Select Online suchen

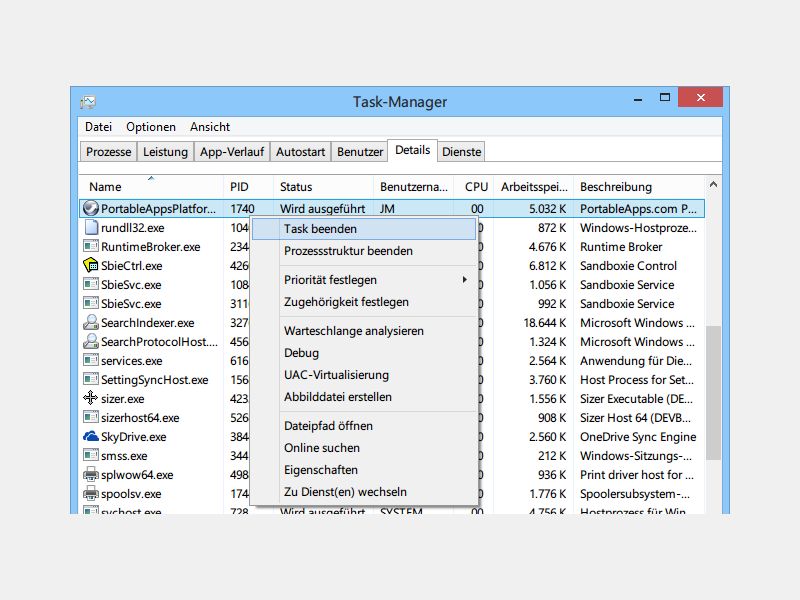[364, 448]
